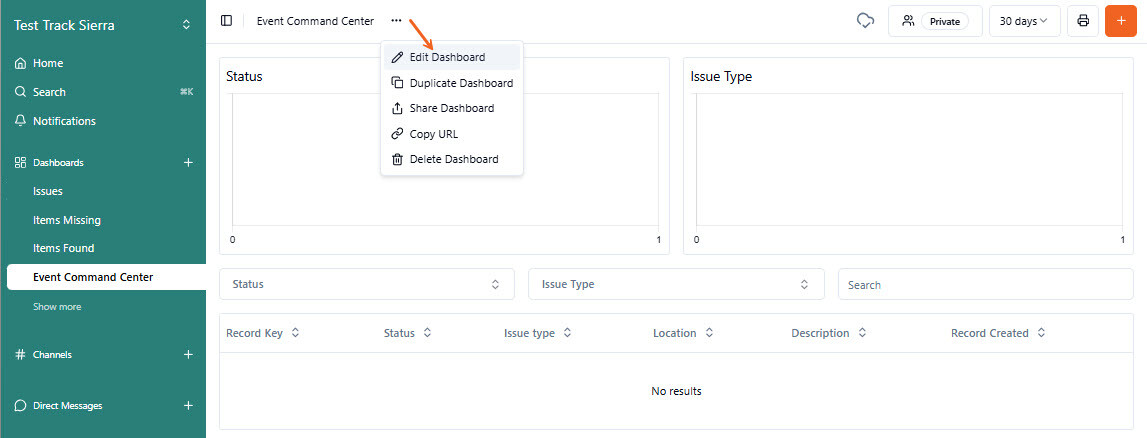The width and height of the screenshot is (1147, 438).
Task: Select Event Command Center in the sidebar
Action: (106, 277)
